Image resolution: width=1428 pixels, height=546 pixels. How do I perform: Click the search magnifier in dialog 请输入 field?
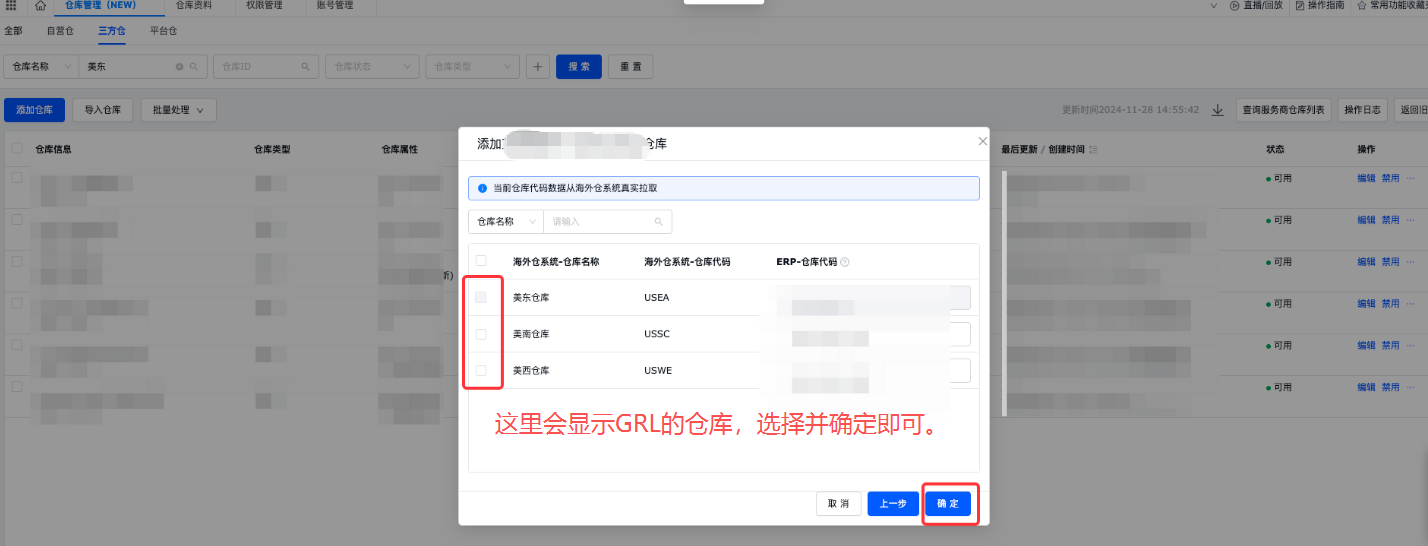pyautogui.click(x=658, y=221)
